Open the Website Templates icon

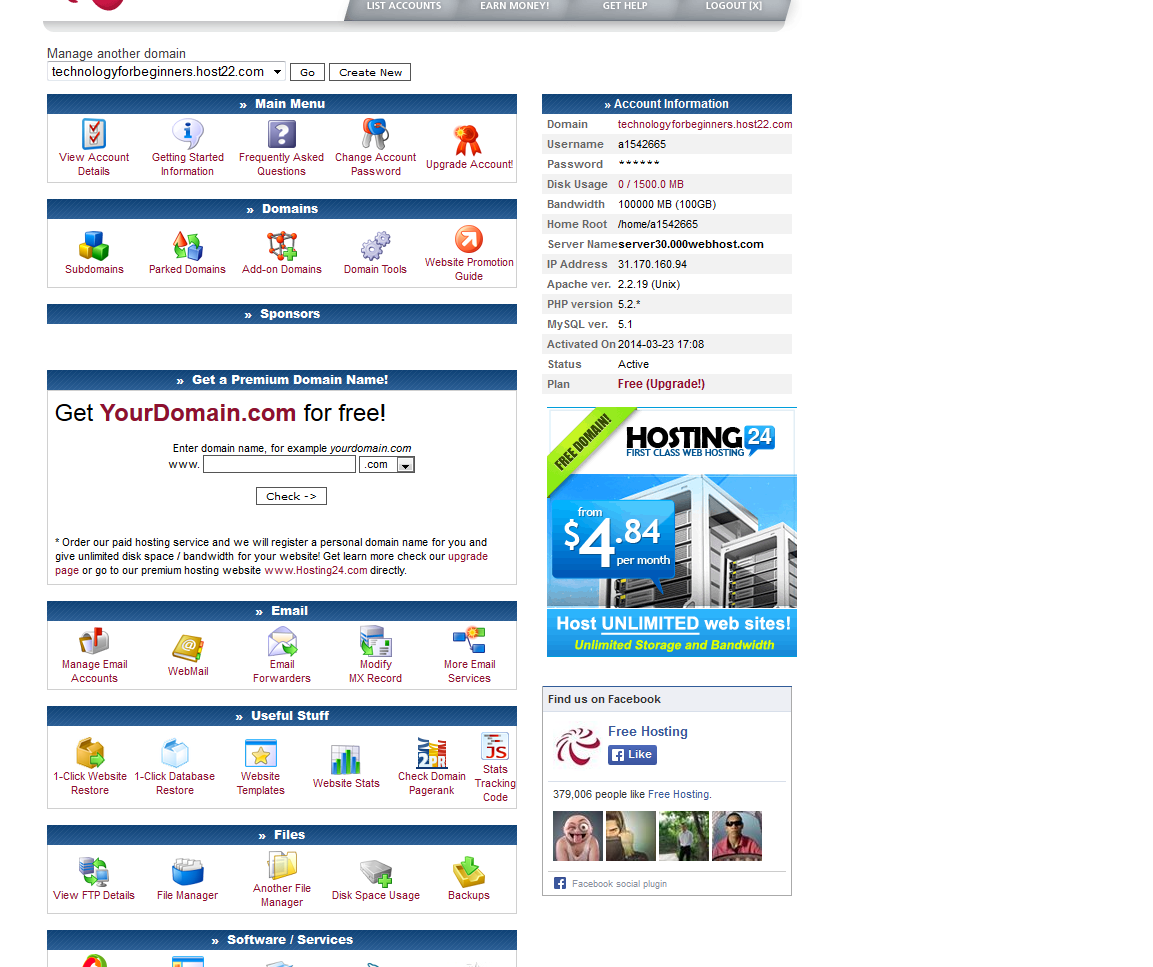tap(260, 753)
